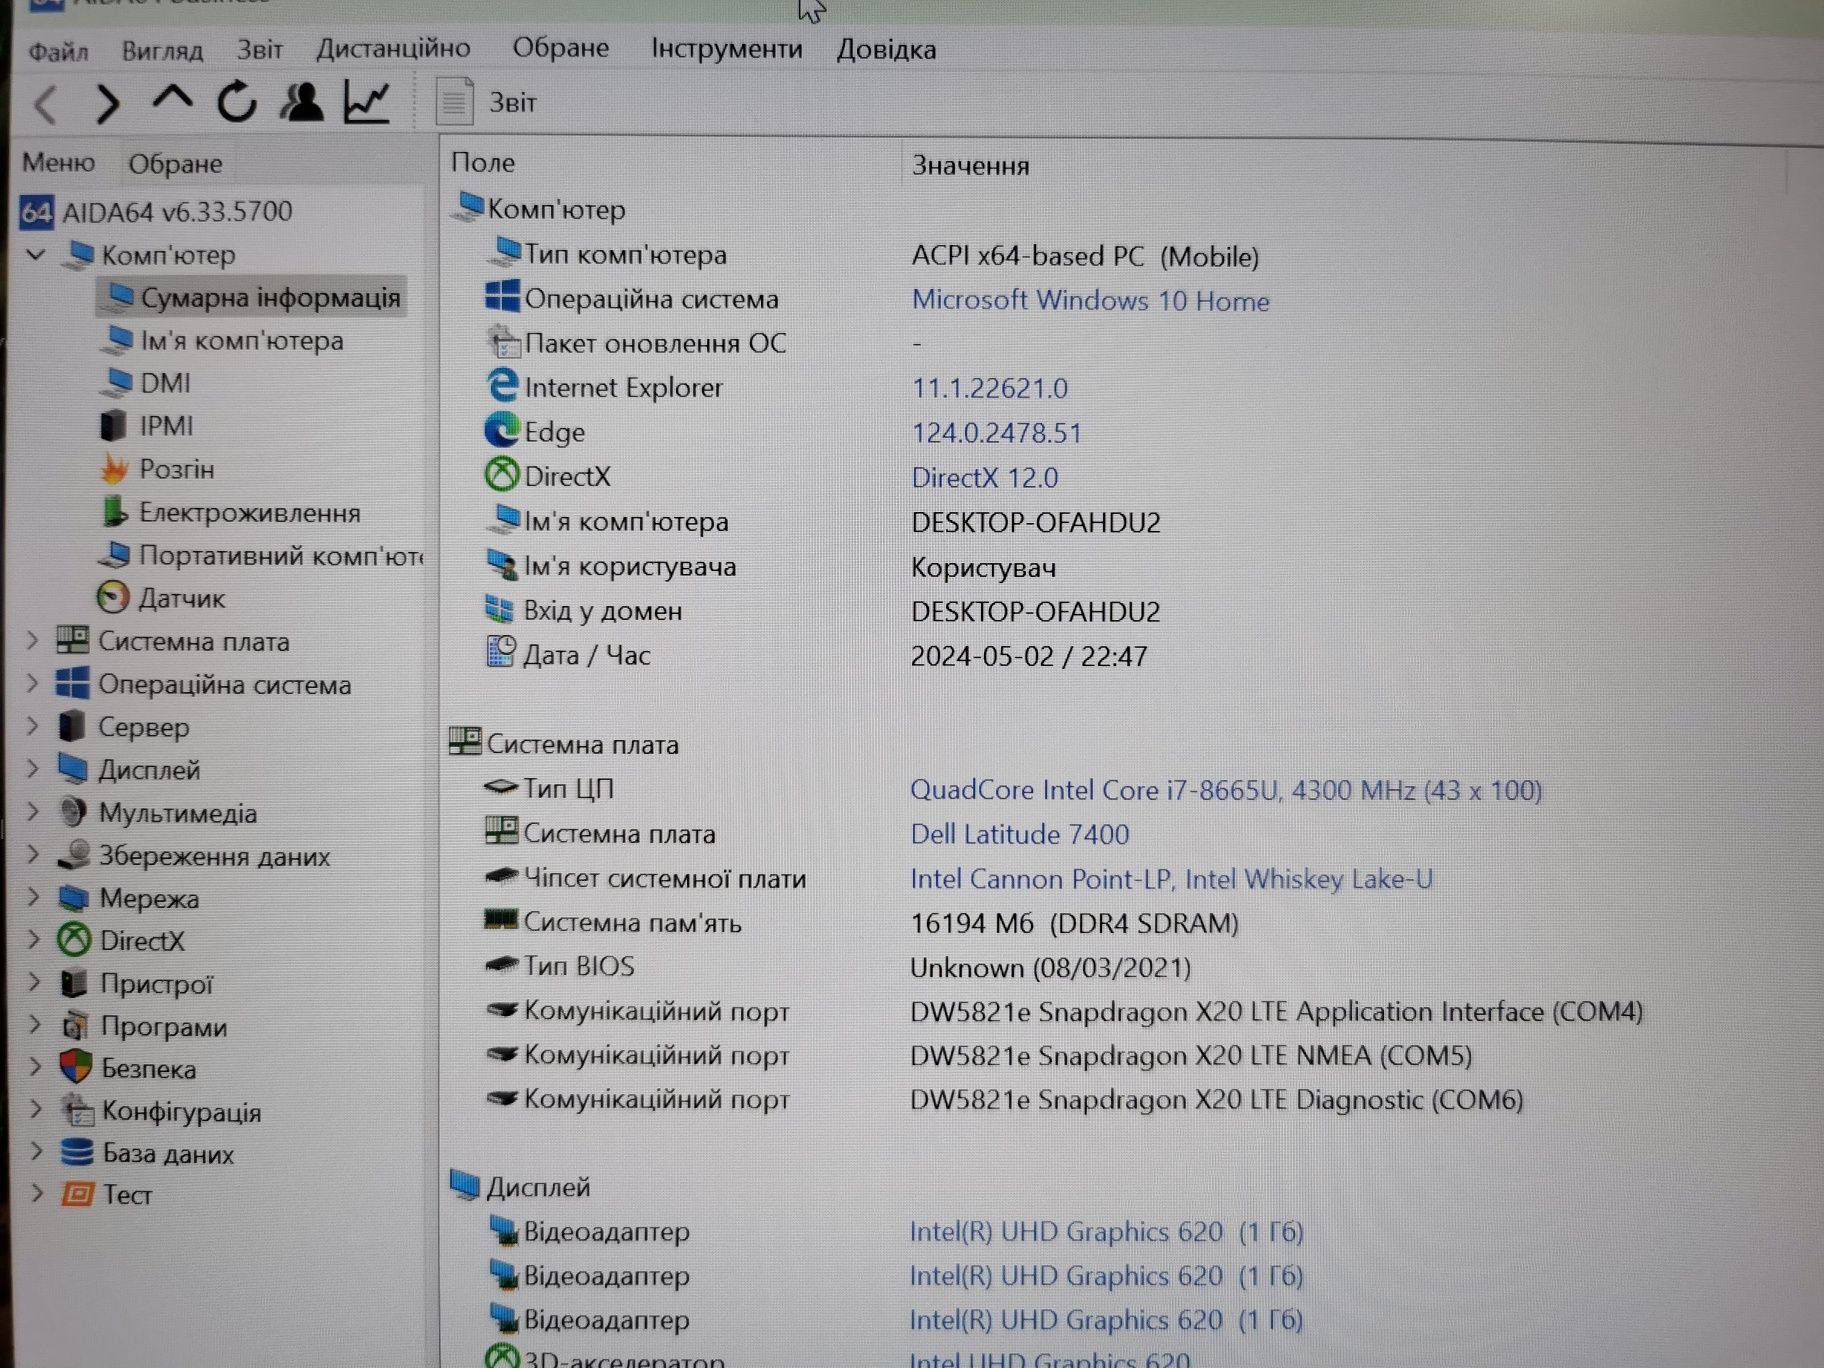Select the Системна пам'ять memory row
The width and height of the screenshot is (1824, 1368).
tap(861, 923)
